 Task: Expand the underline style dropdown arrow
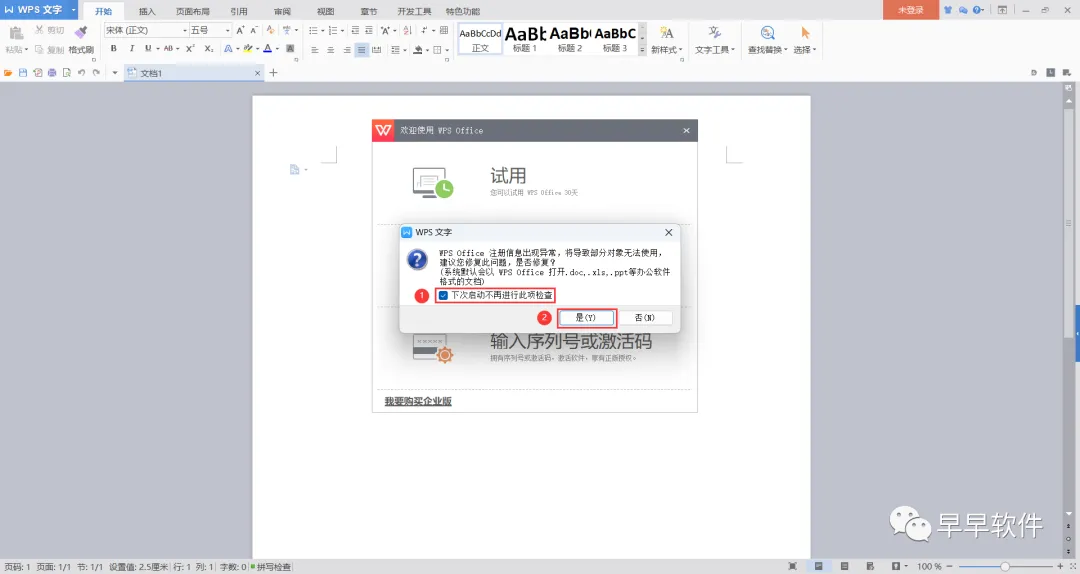158,49
